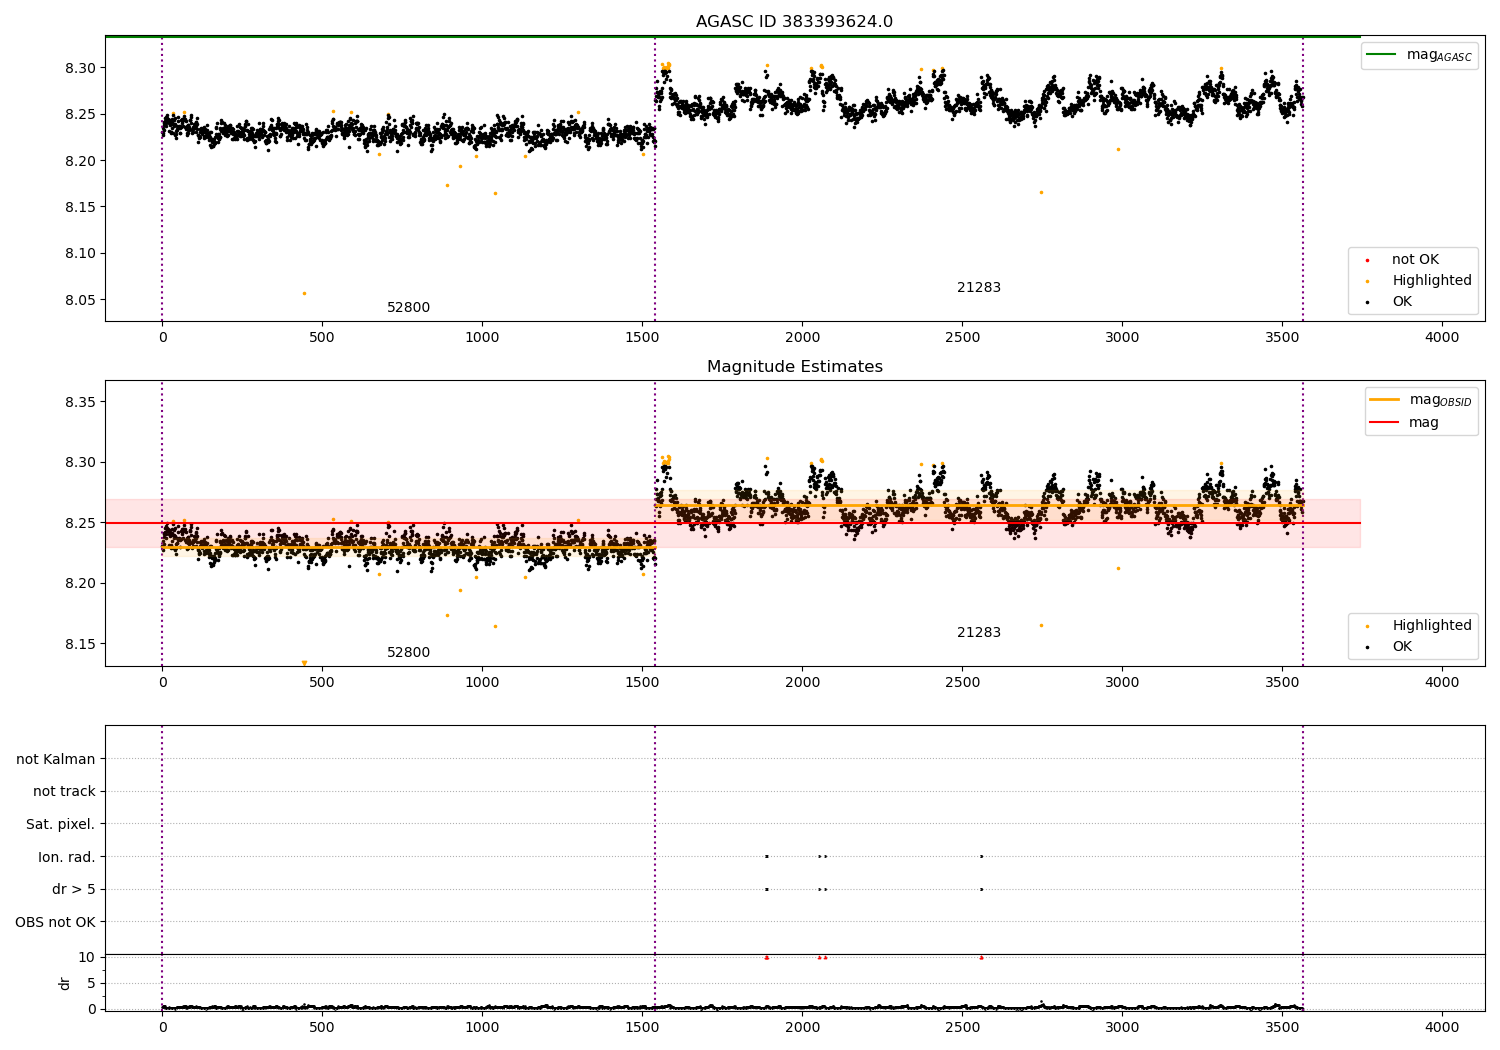Click the lowest orange outlier point near 8.05 in the top plot

click(304, 293)
